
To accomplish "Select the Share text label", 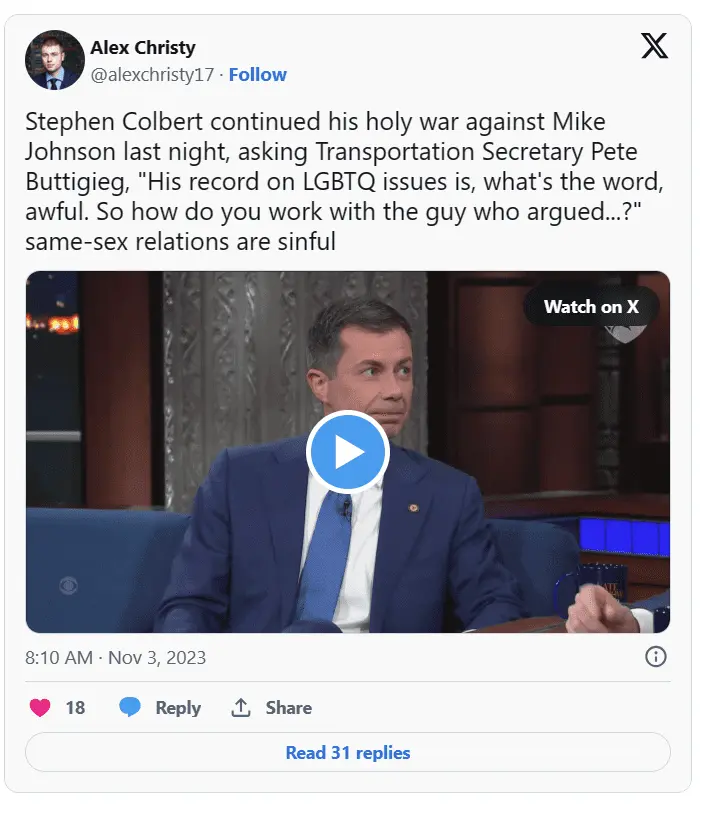I will (x=289, y=708).
